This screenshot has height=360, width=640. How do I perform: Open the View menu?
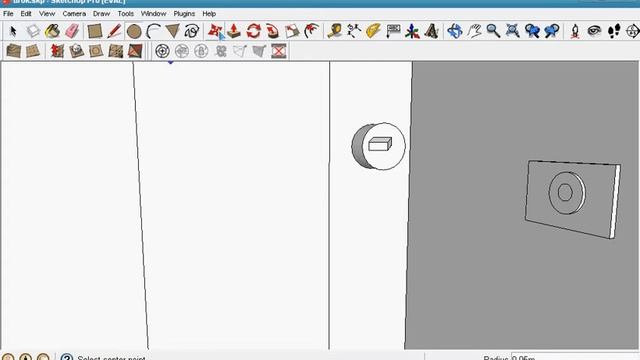47,13
